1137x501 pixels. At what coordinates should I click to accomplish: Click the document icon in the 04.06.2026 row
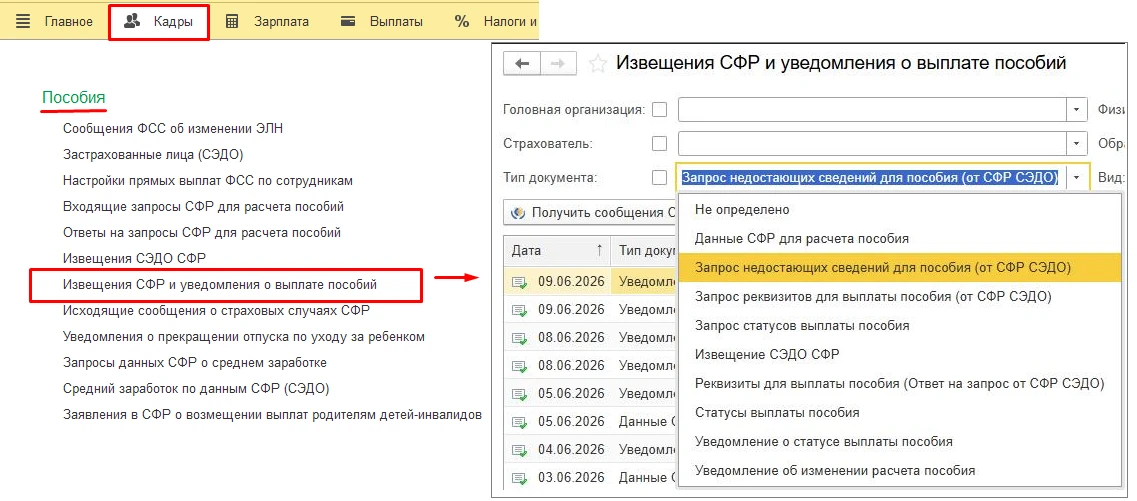coord(519,450)
